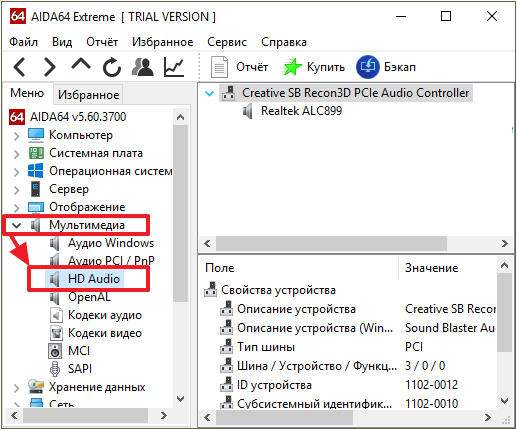
Task: Click the back navigation arrow icon
Action: pyautogui.click(x=19, y=67)
